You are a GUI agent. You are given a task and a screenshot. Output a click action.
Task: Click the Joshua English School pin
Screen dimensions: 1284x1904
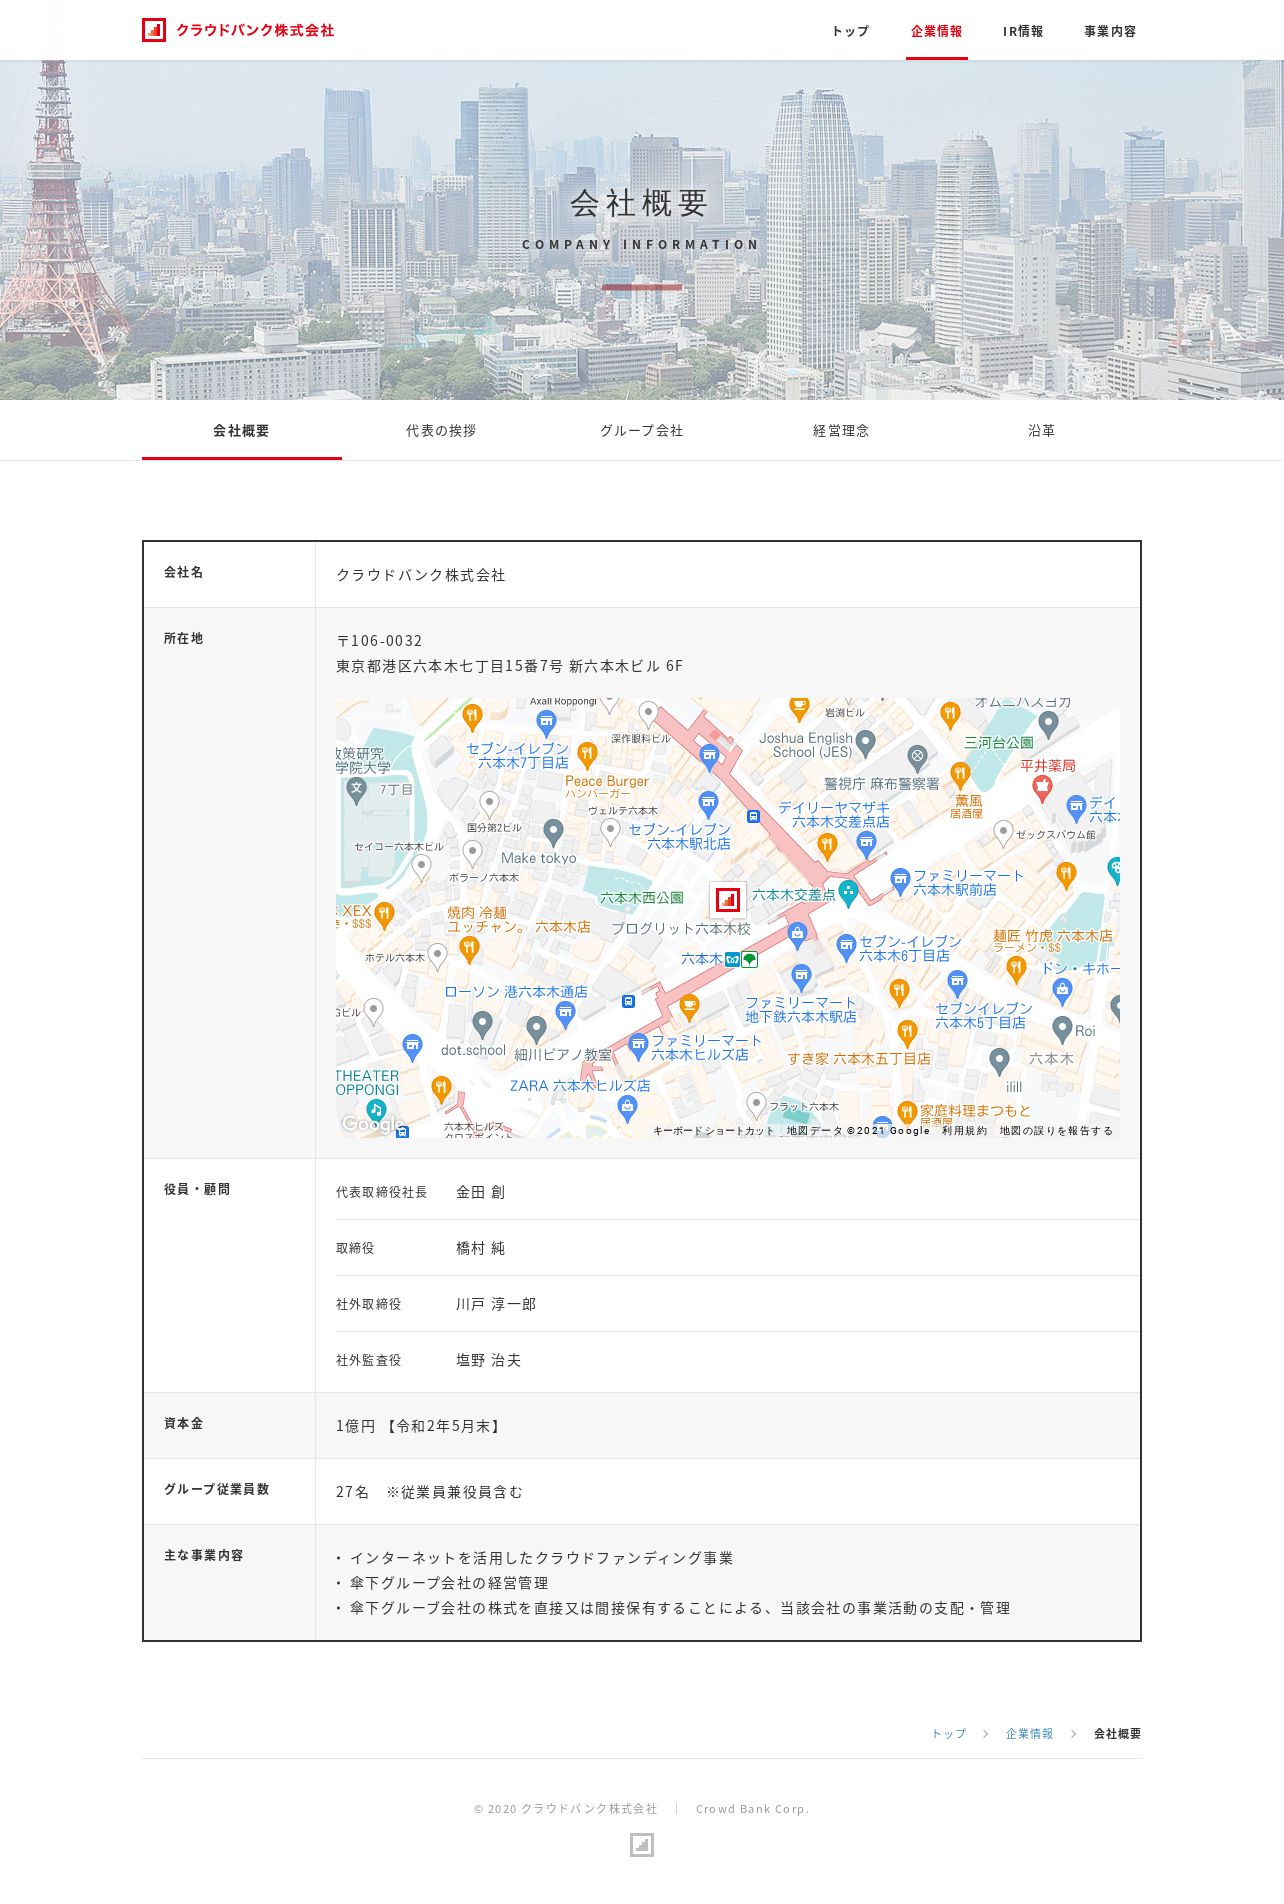click(866, 742)
